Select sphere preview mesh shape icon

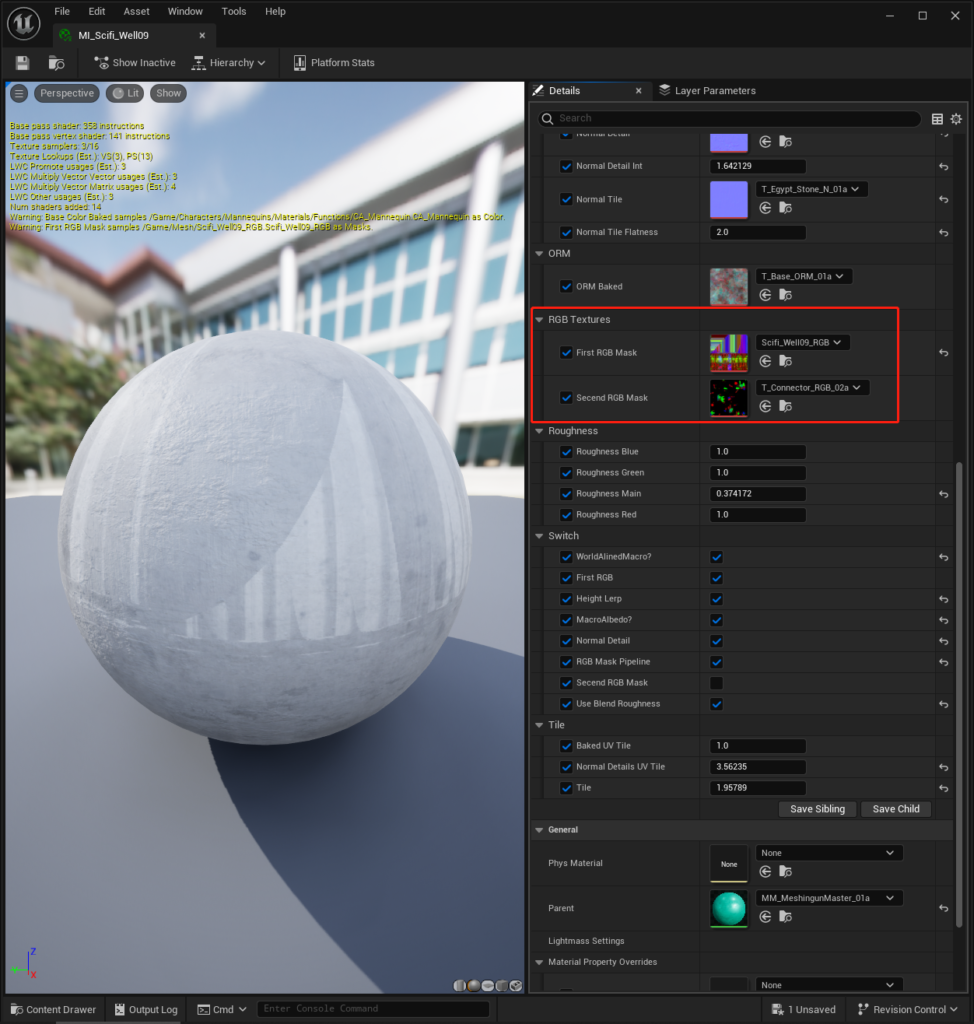pos(474,985)
